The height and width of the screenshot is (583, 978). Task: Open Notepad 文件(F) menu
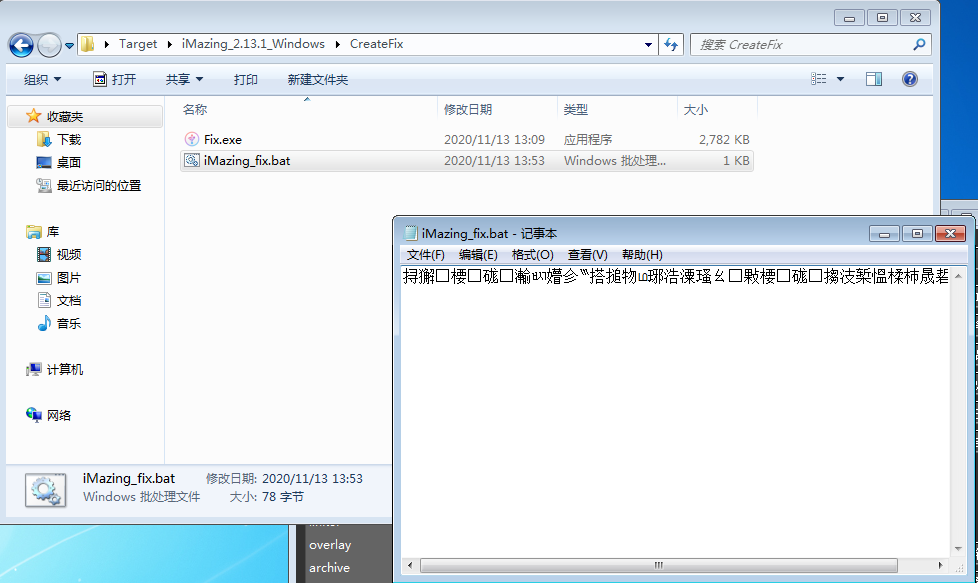pos(425,254)
